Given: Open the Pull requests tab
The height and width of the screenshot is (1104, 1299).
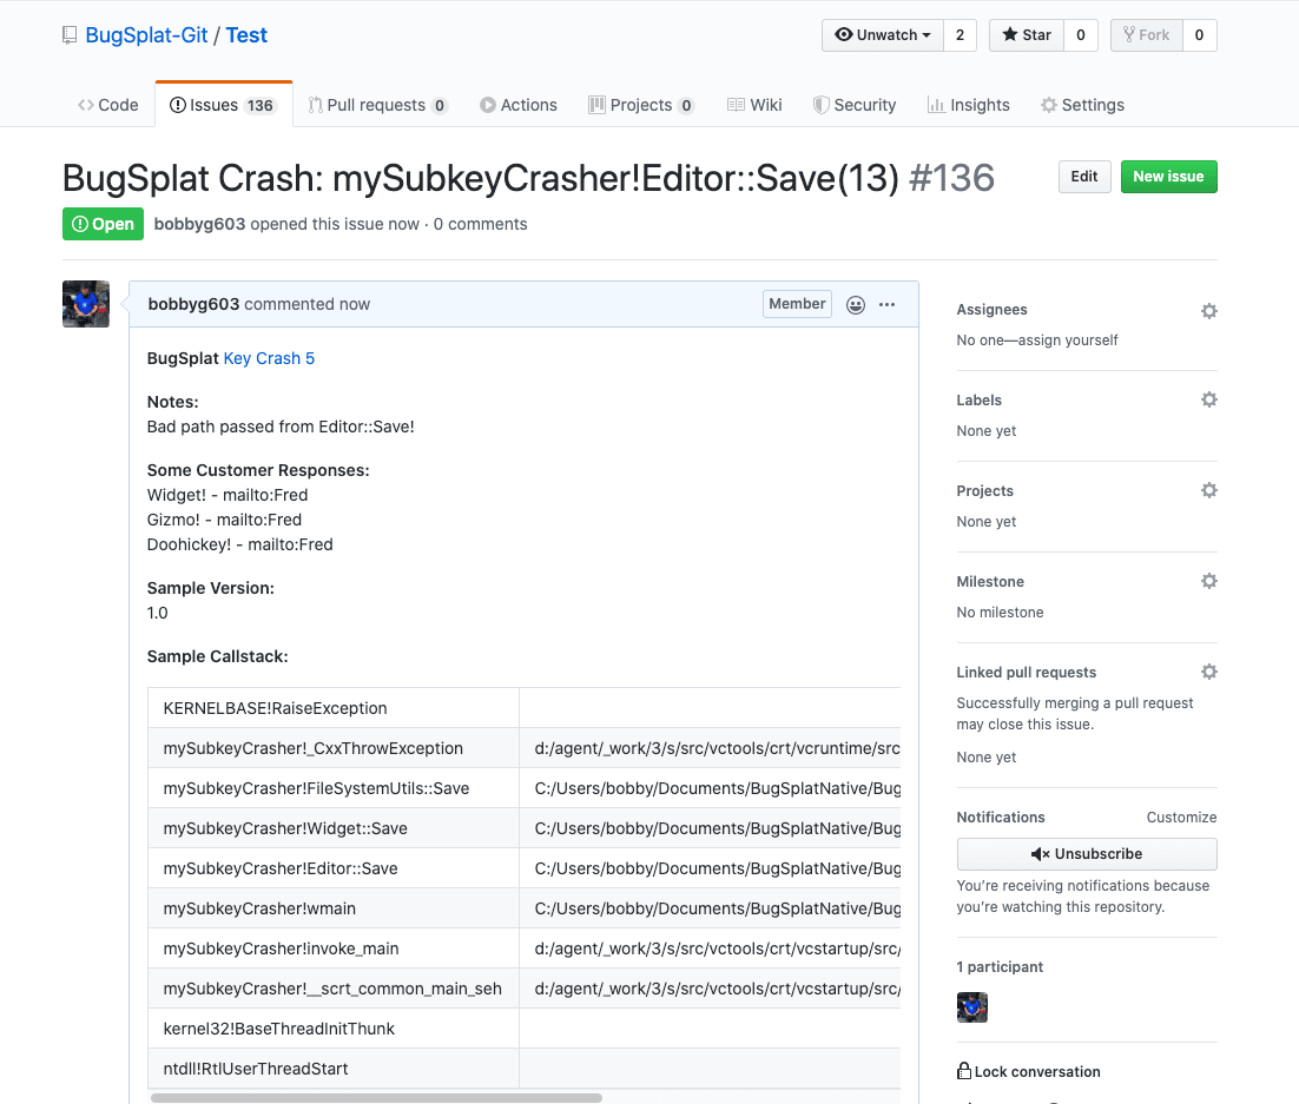Looking at the screenshot, I should pyautogui.click(x=378, y=105).
